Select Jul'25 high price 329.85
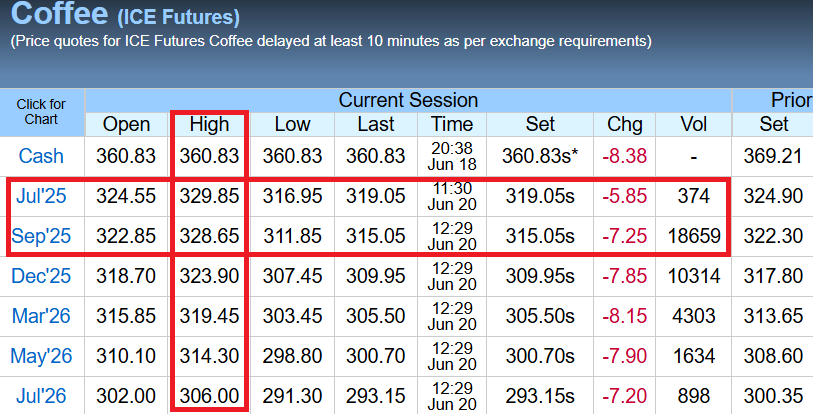The image size is (813, 414). 209,196
